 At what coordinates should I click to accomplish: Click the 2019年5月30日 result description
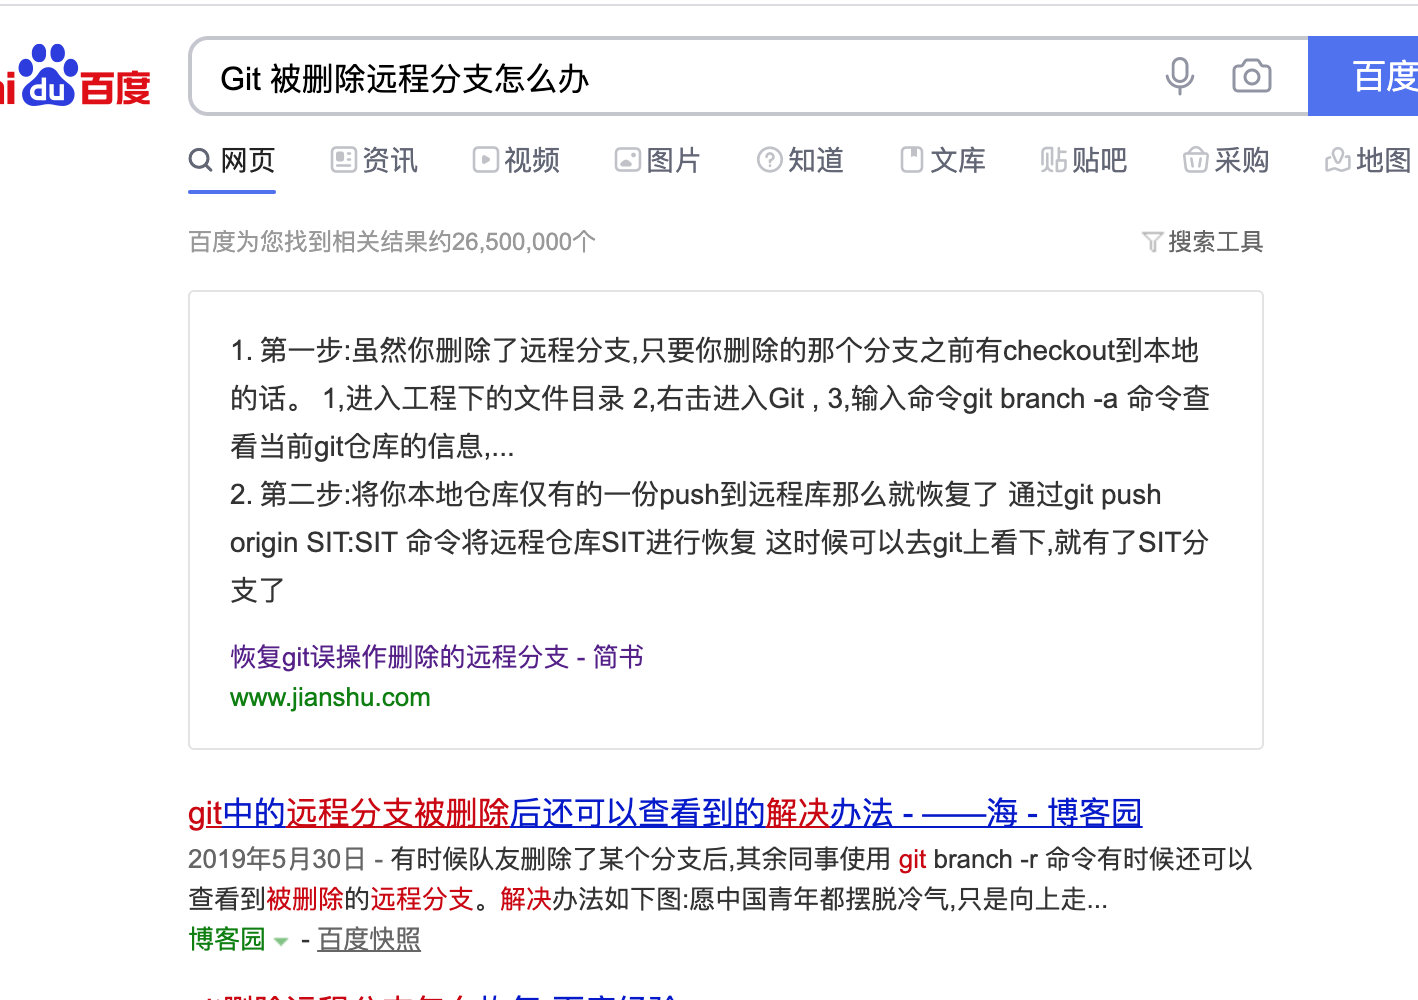[720, 879]
